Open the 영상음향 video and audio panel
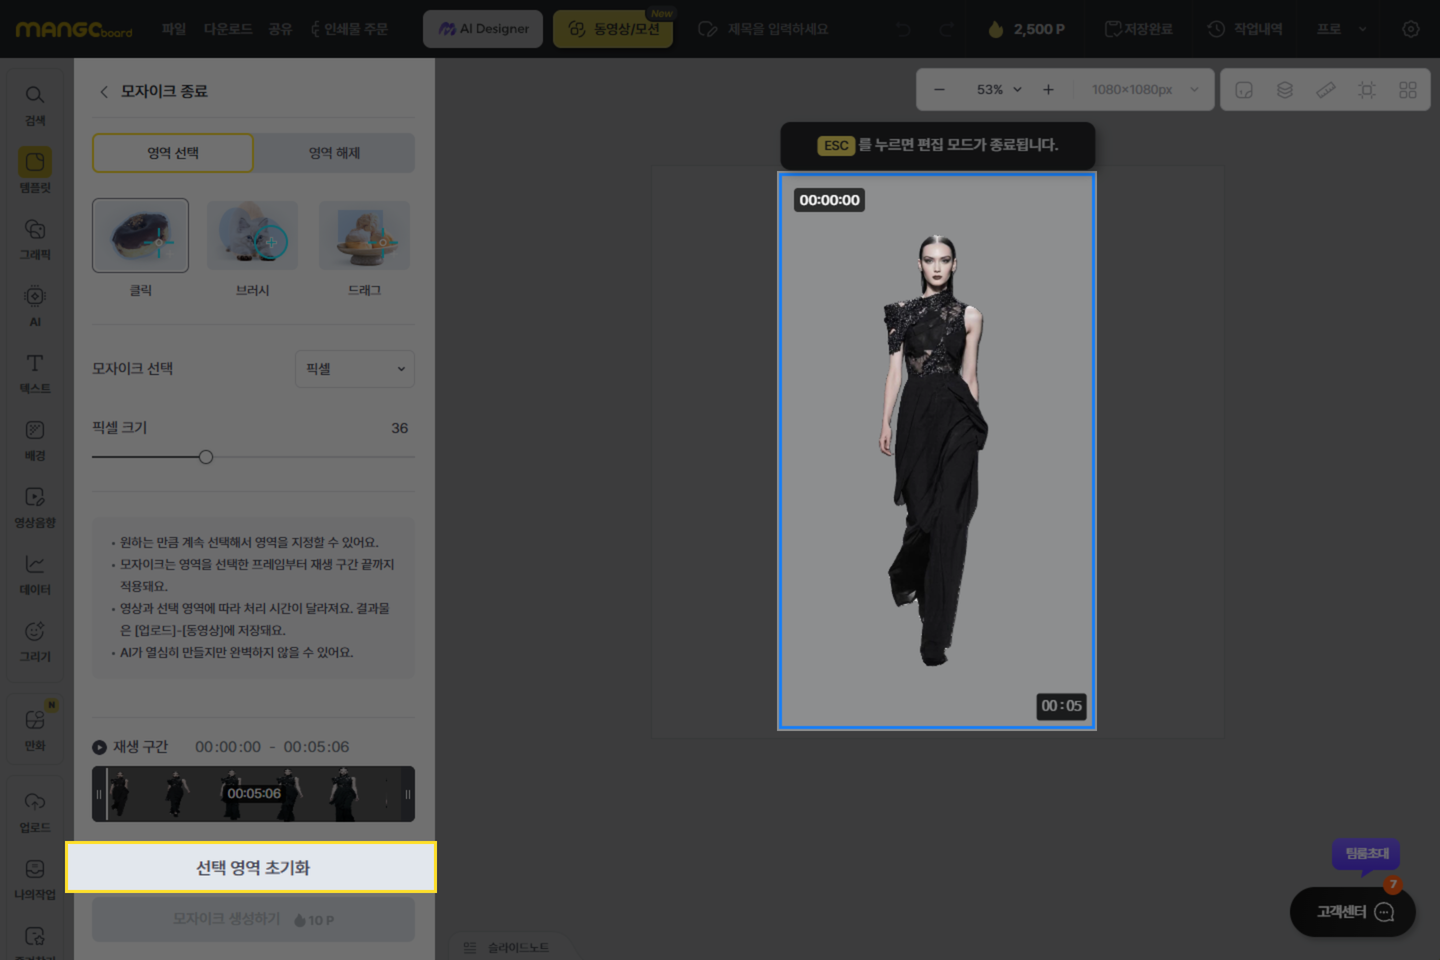The height and width of the screenshot is (960, 1440). pos(35,507)
